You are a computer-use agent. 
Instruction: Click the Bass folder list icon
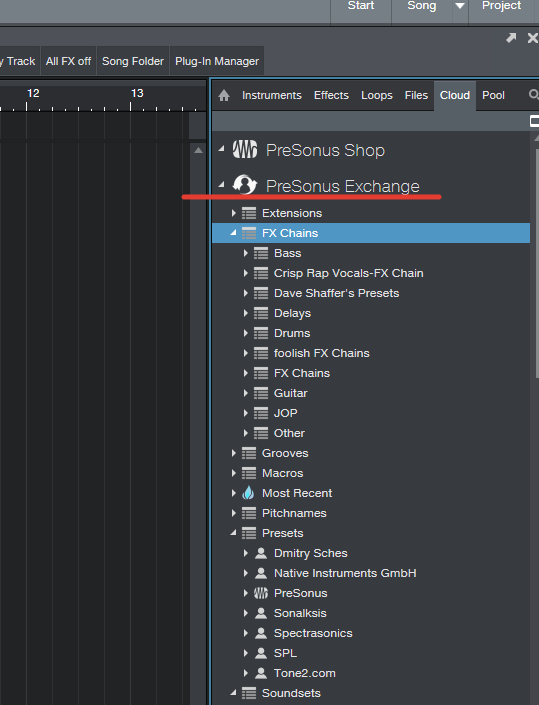click(x=261, y=253)
